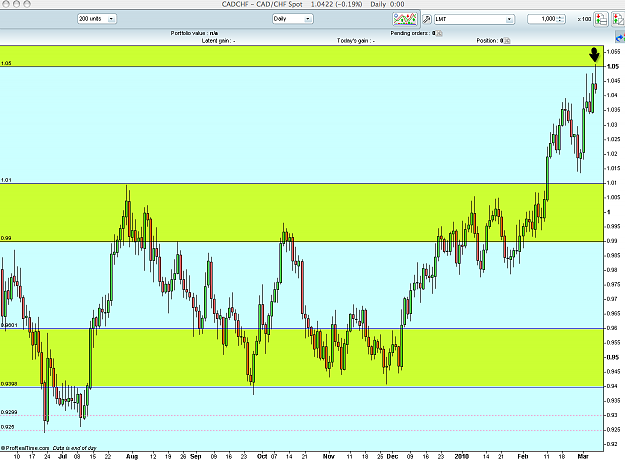Screen dimensions: 625x460
Task: Click the Mar label on time axis
Action: coord(583,456)
